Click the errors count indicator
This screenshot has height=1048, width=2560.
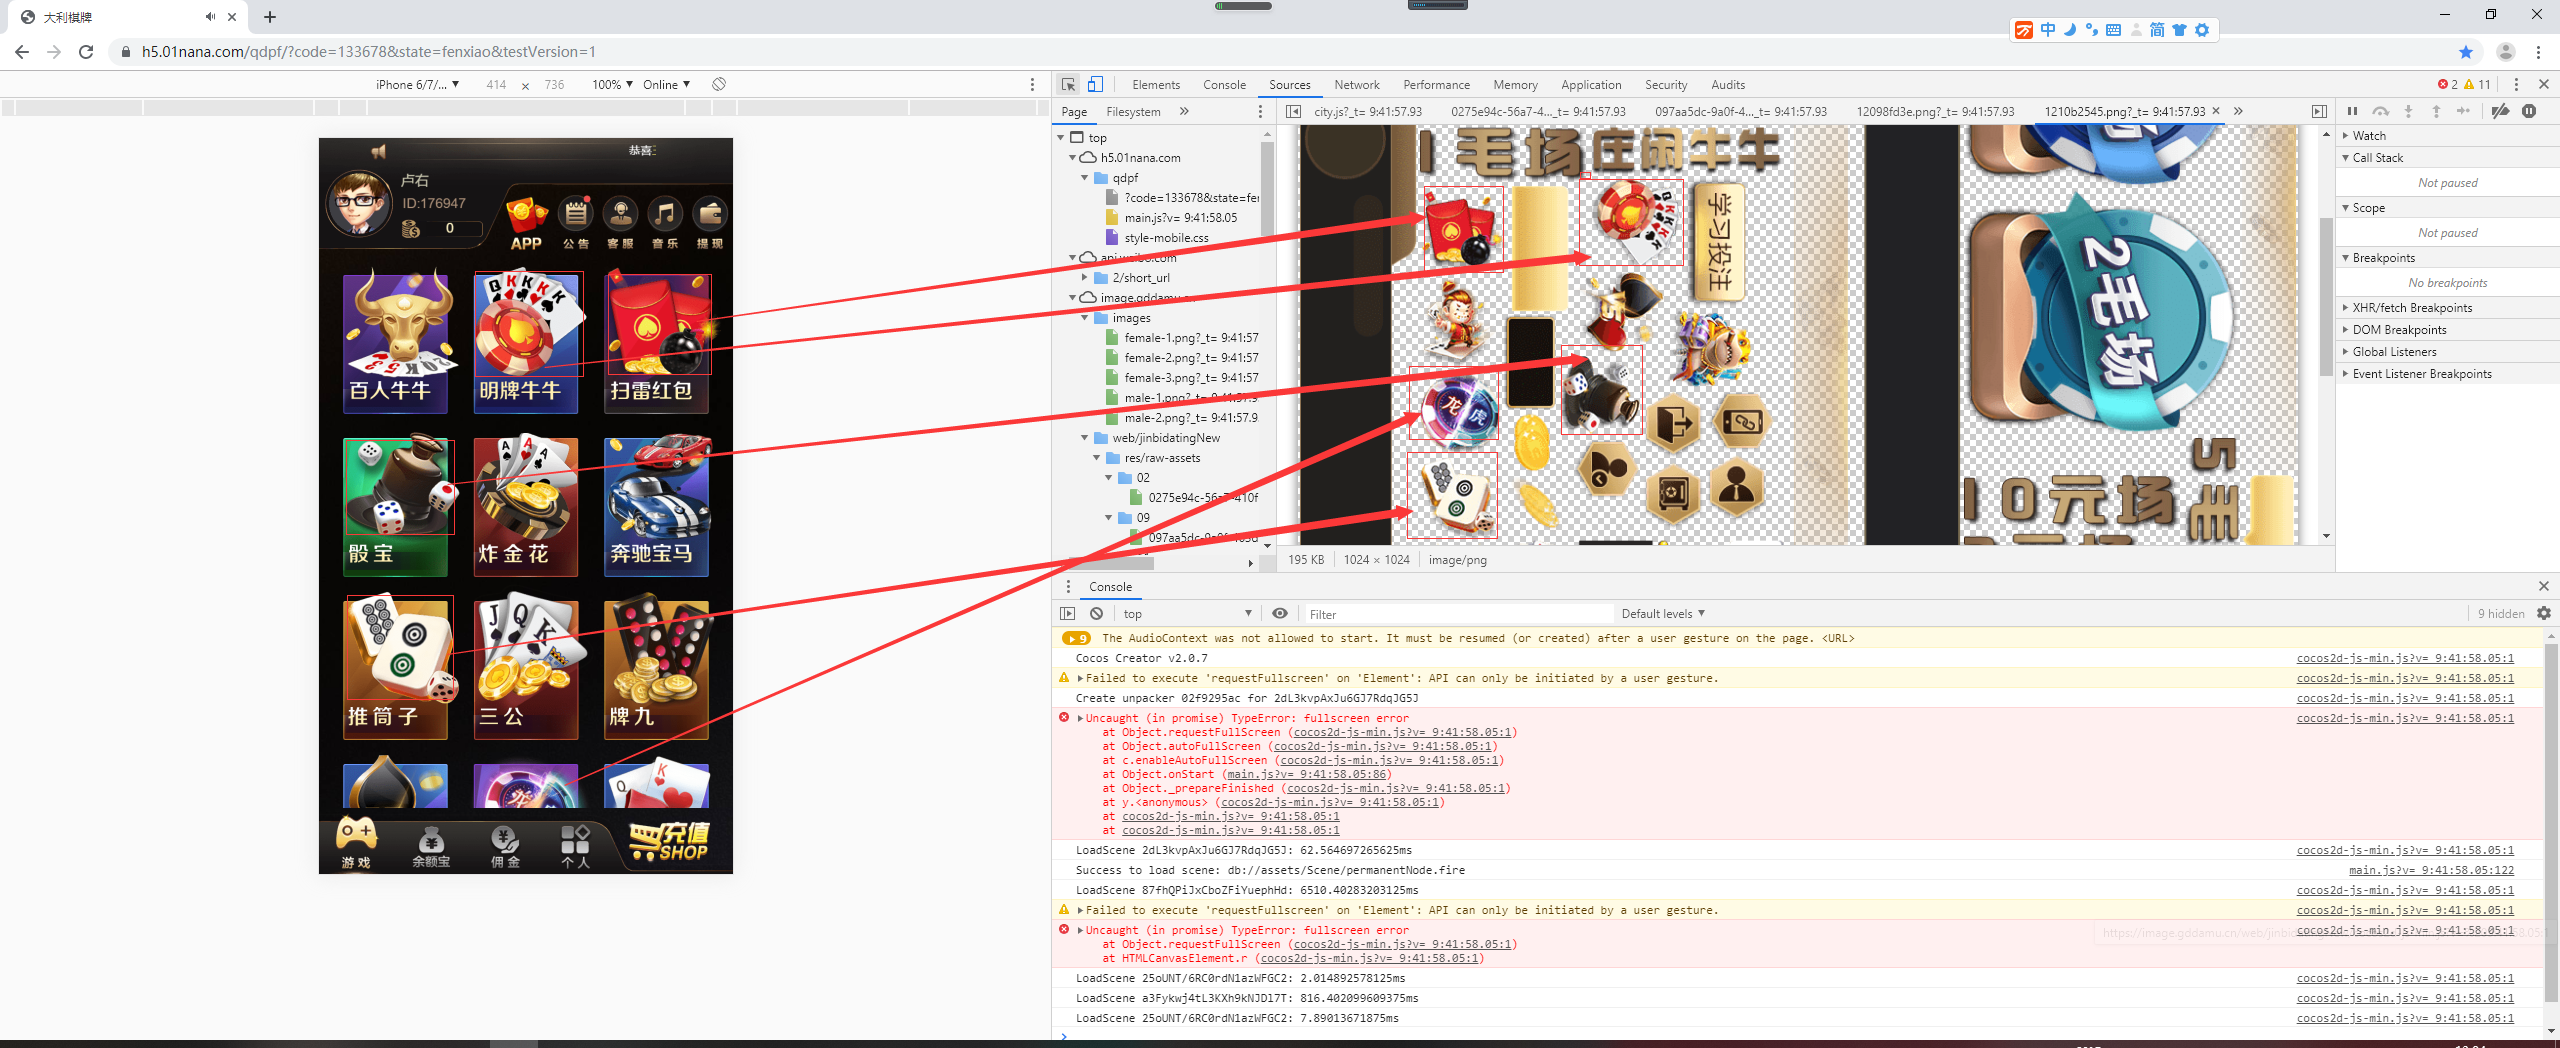click(2447, 85)
